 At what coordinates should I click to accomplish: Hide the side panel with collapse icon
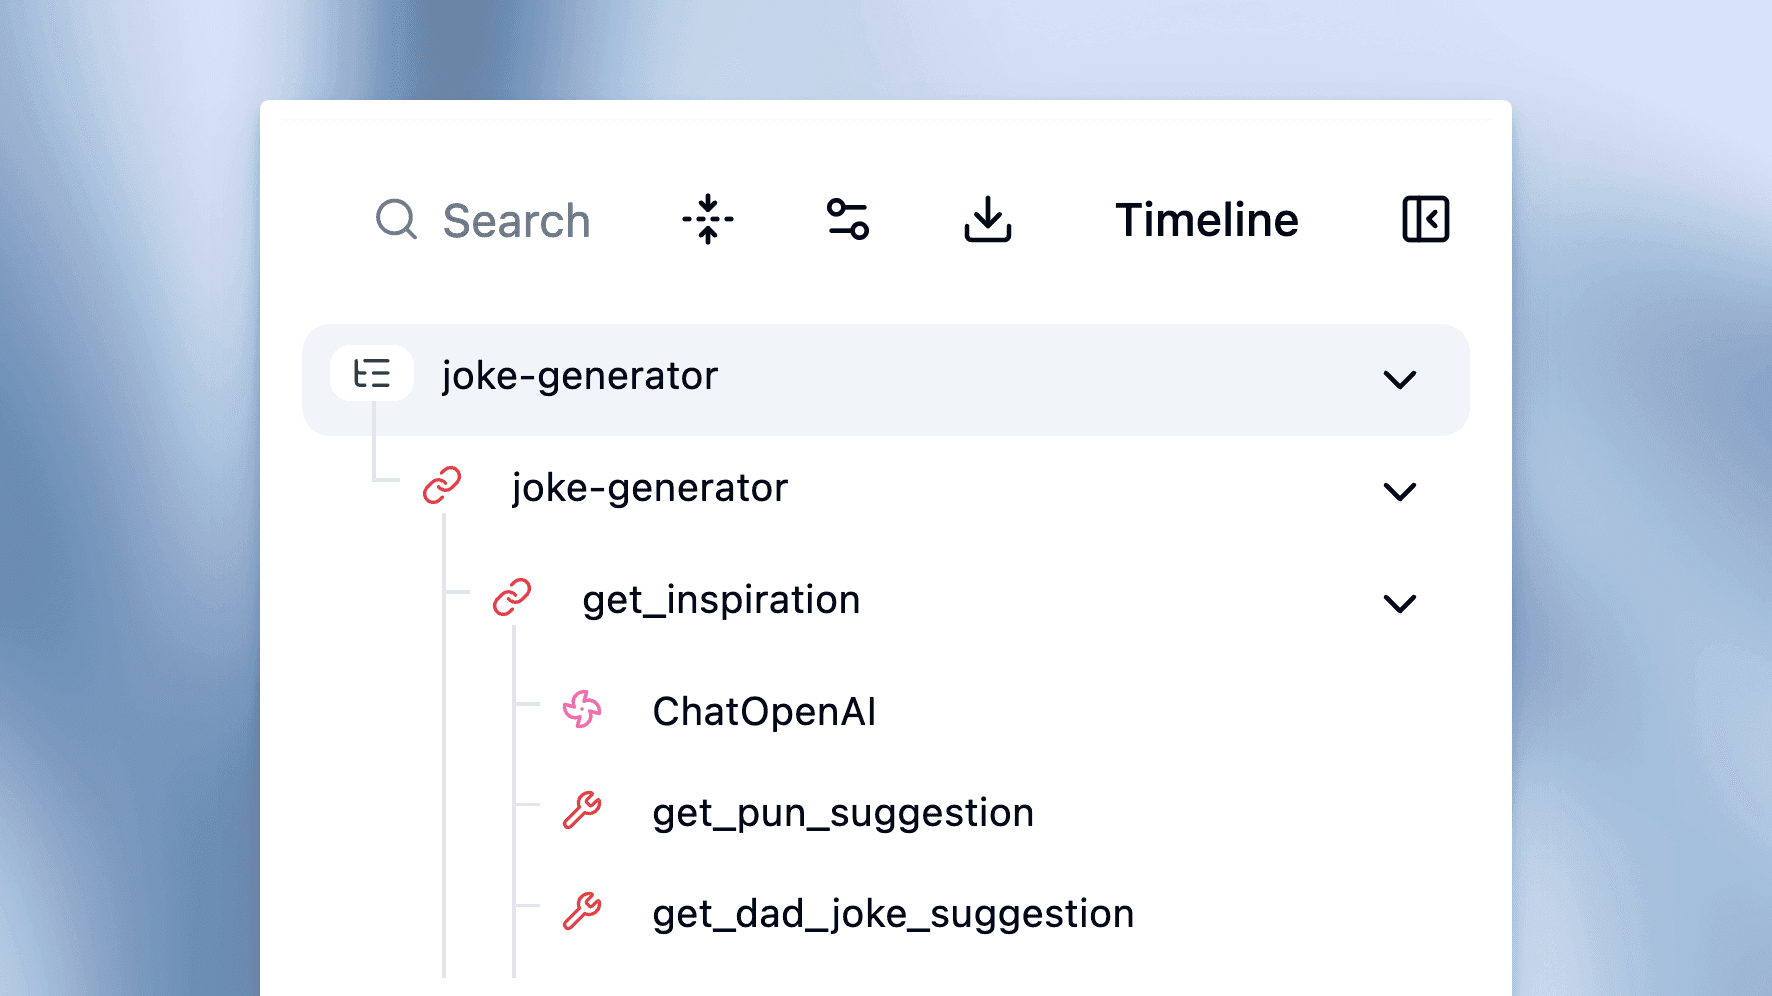pos(1425,219)
